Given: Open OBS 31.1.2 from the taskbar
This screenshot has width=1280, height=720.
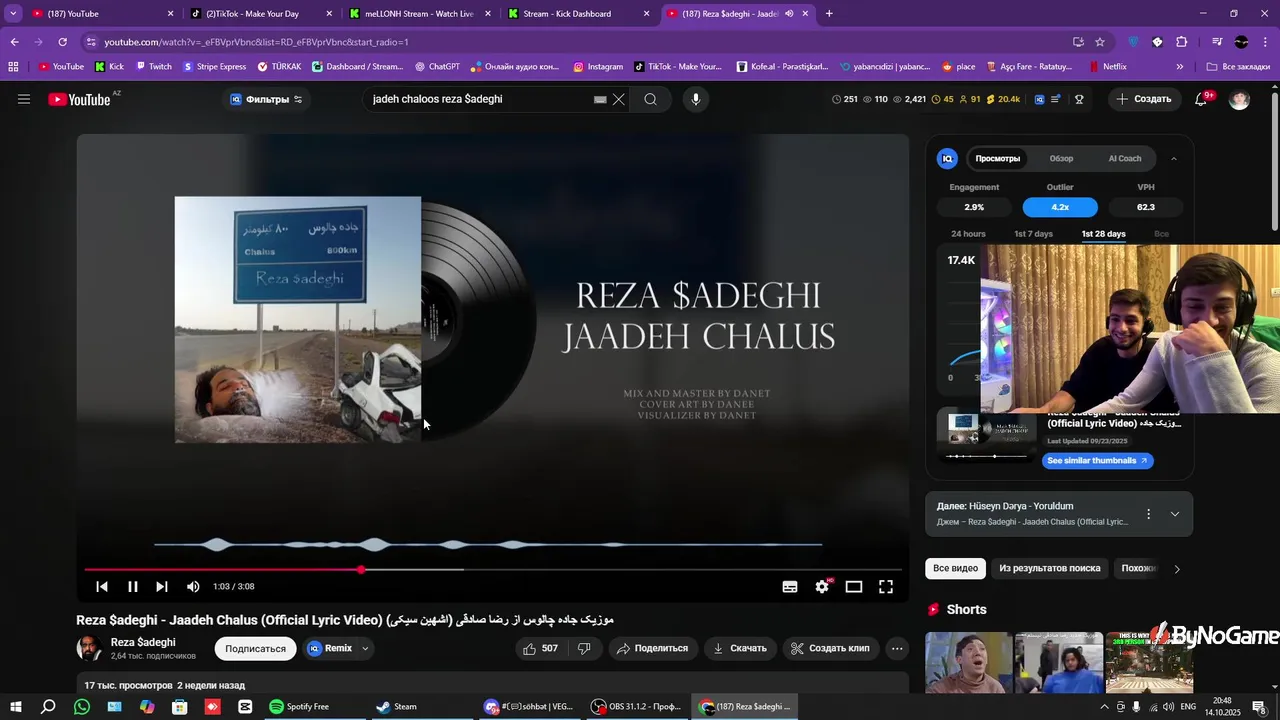Looking at the screenshot, I should pos(636,707).
